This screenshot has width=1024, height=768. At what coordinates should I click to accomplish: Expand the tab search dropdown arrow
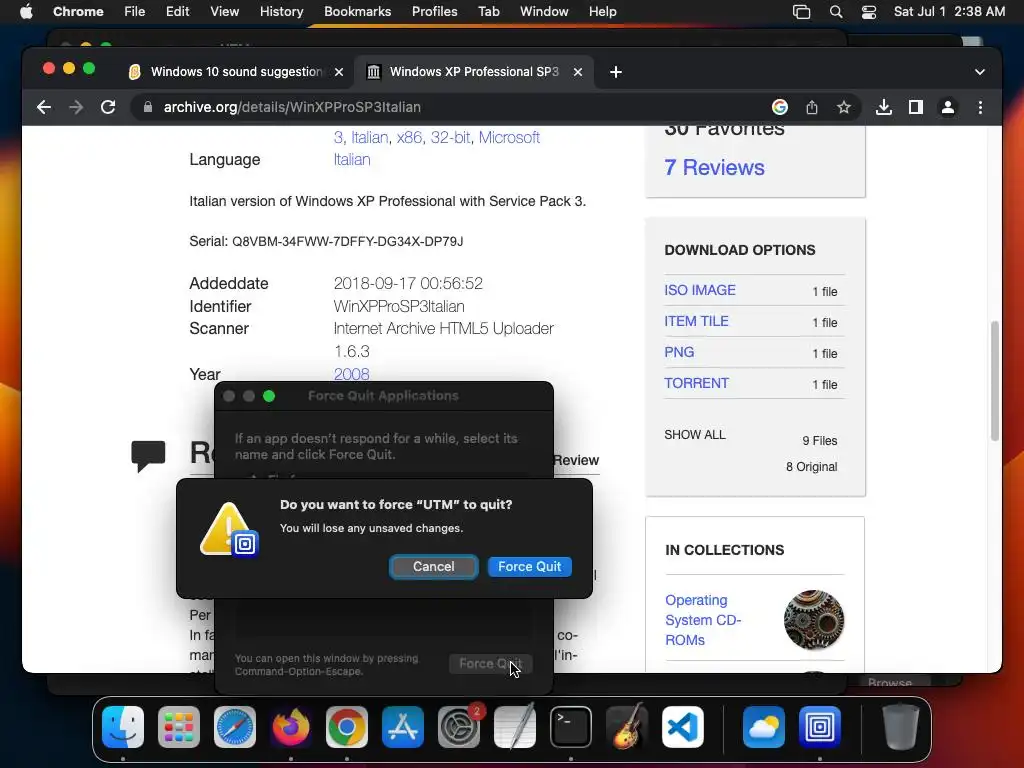[980, 72]
